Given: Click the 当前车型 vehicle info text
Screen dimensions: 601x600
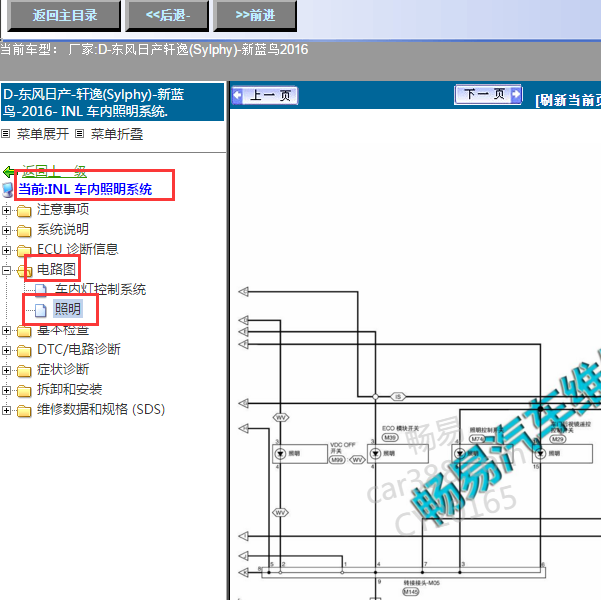Looking at the screenshot, I should (154, 49).
